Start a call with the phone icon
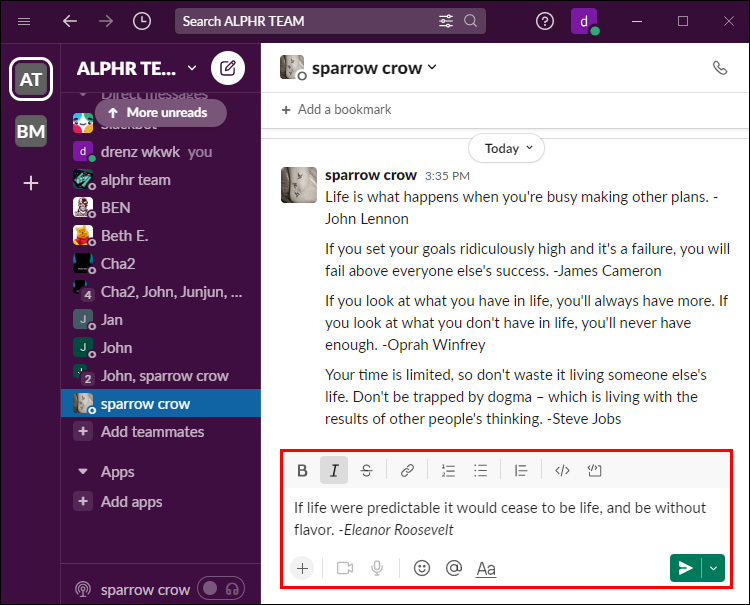This screenshot has width=750, height=605. coord(720,68)
